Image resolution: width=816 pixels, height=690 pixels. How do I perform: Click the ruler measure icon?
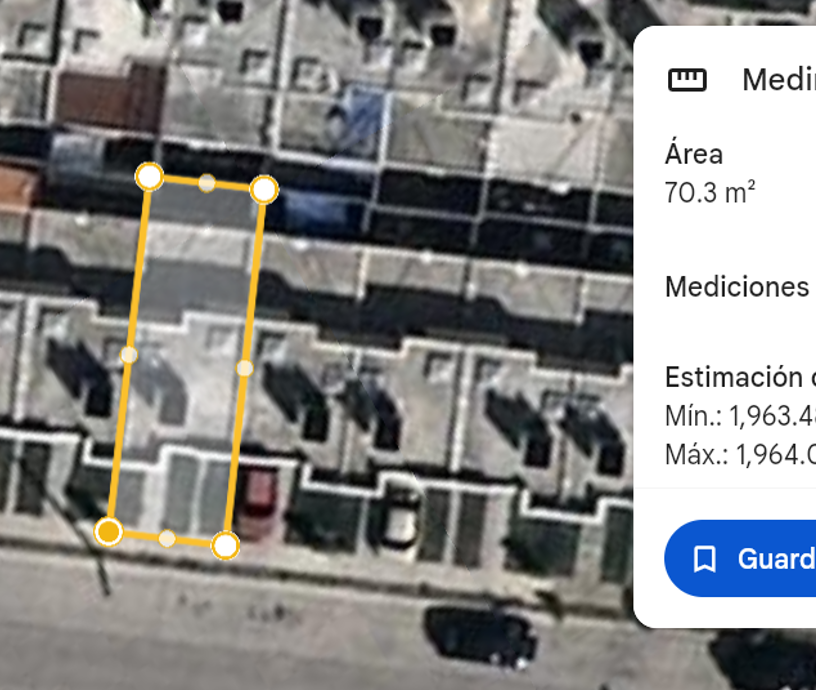pos(687,80)
